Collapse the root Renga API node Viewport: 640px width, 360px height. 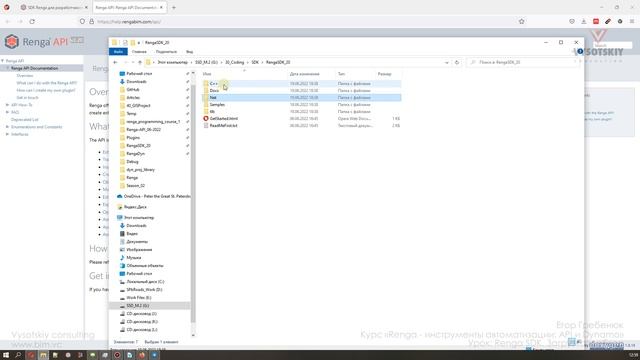pos(3,61)
